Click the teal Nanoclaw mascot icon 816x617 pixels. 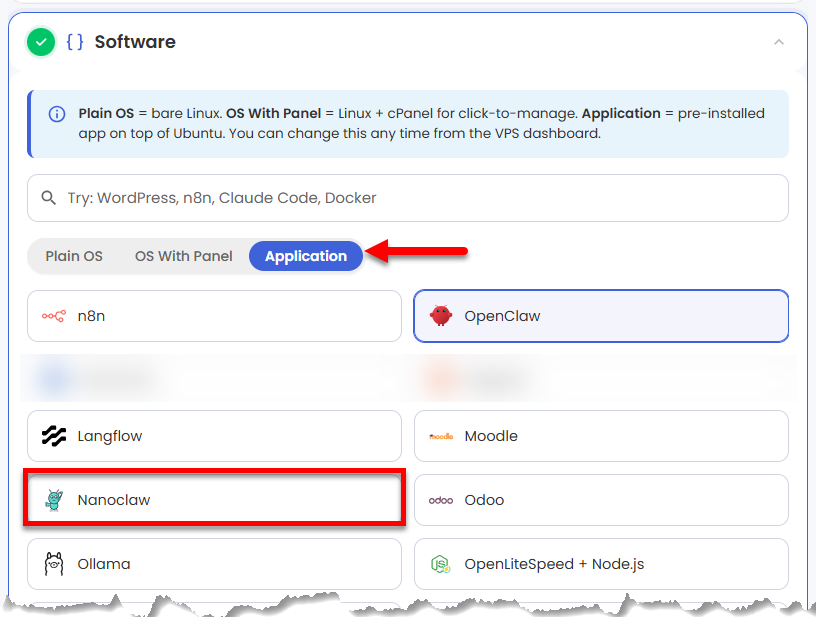(54, 500)
